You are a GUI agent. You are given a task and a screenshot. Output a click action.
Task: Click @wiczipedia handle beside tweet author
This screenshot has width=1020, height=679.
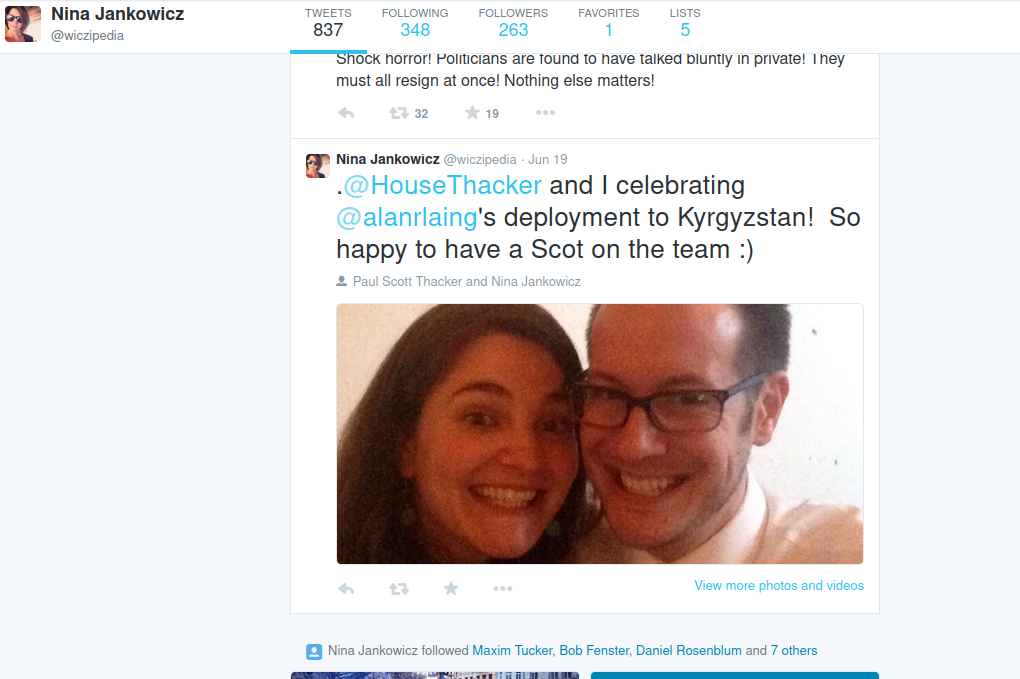point(480,159)
